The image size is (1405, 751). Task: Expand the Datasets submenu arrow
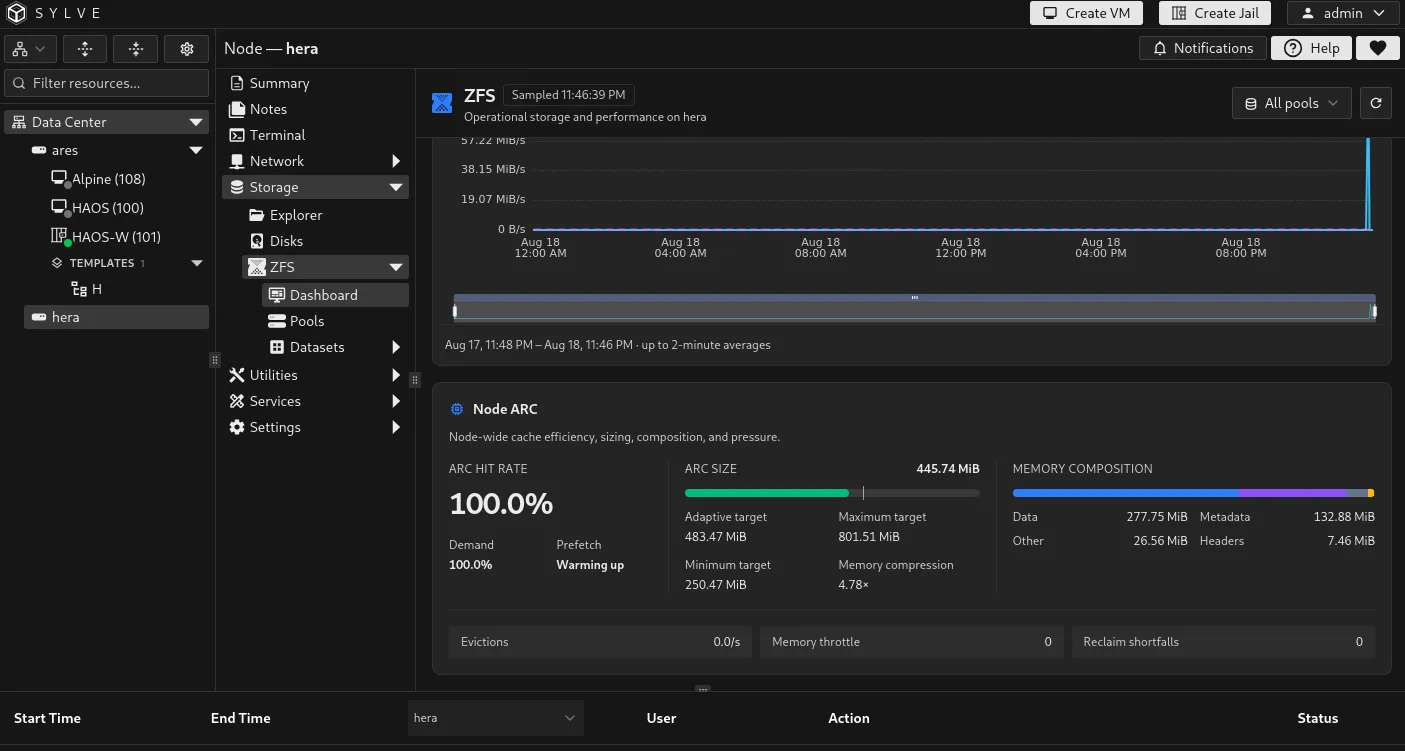(x=396, y=347)
